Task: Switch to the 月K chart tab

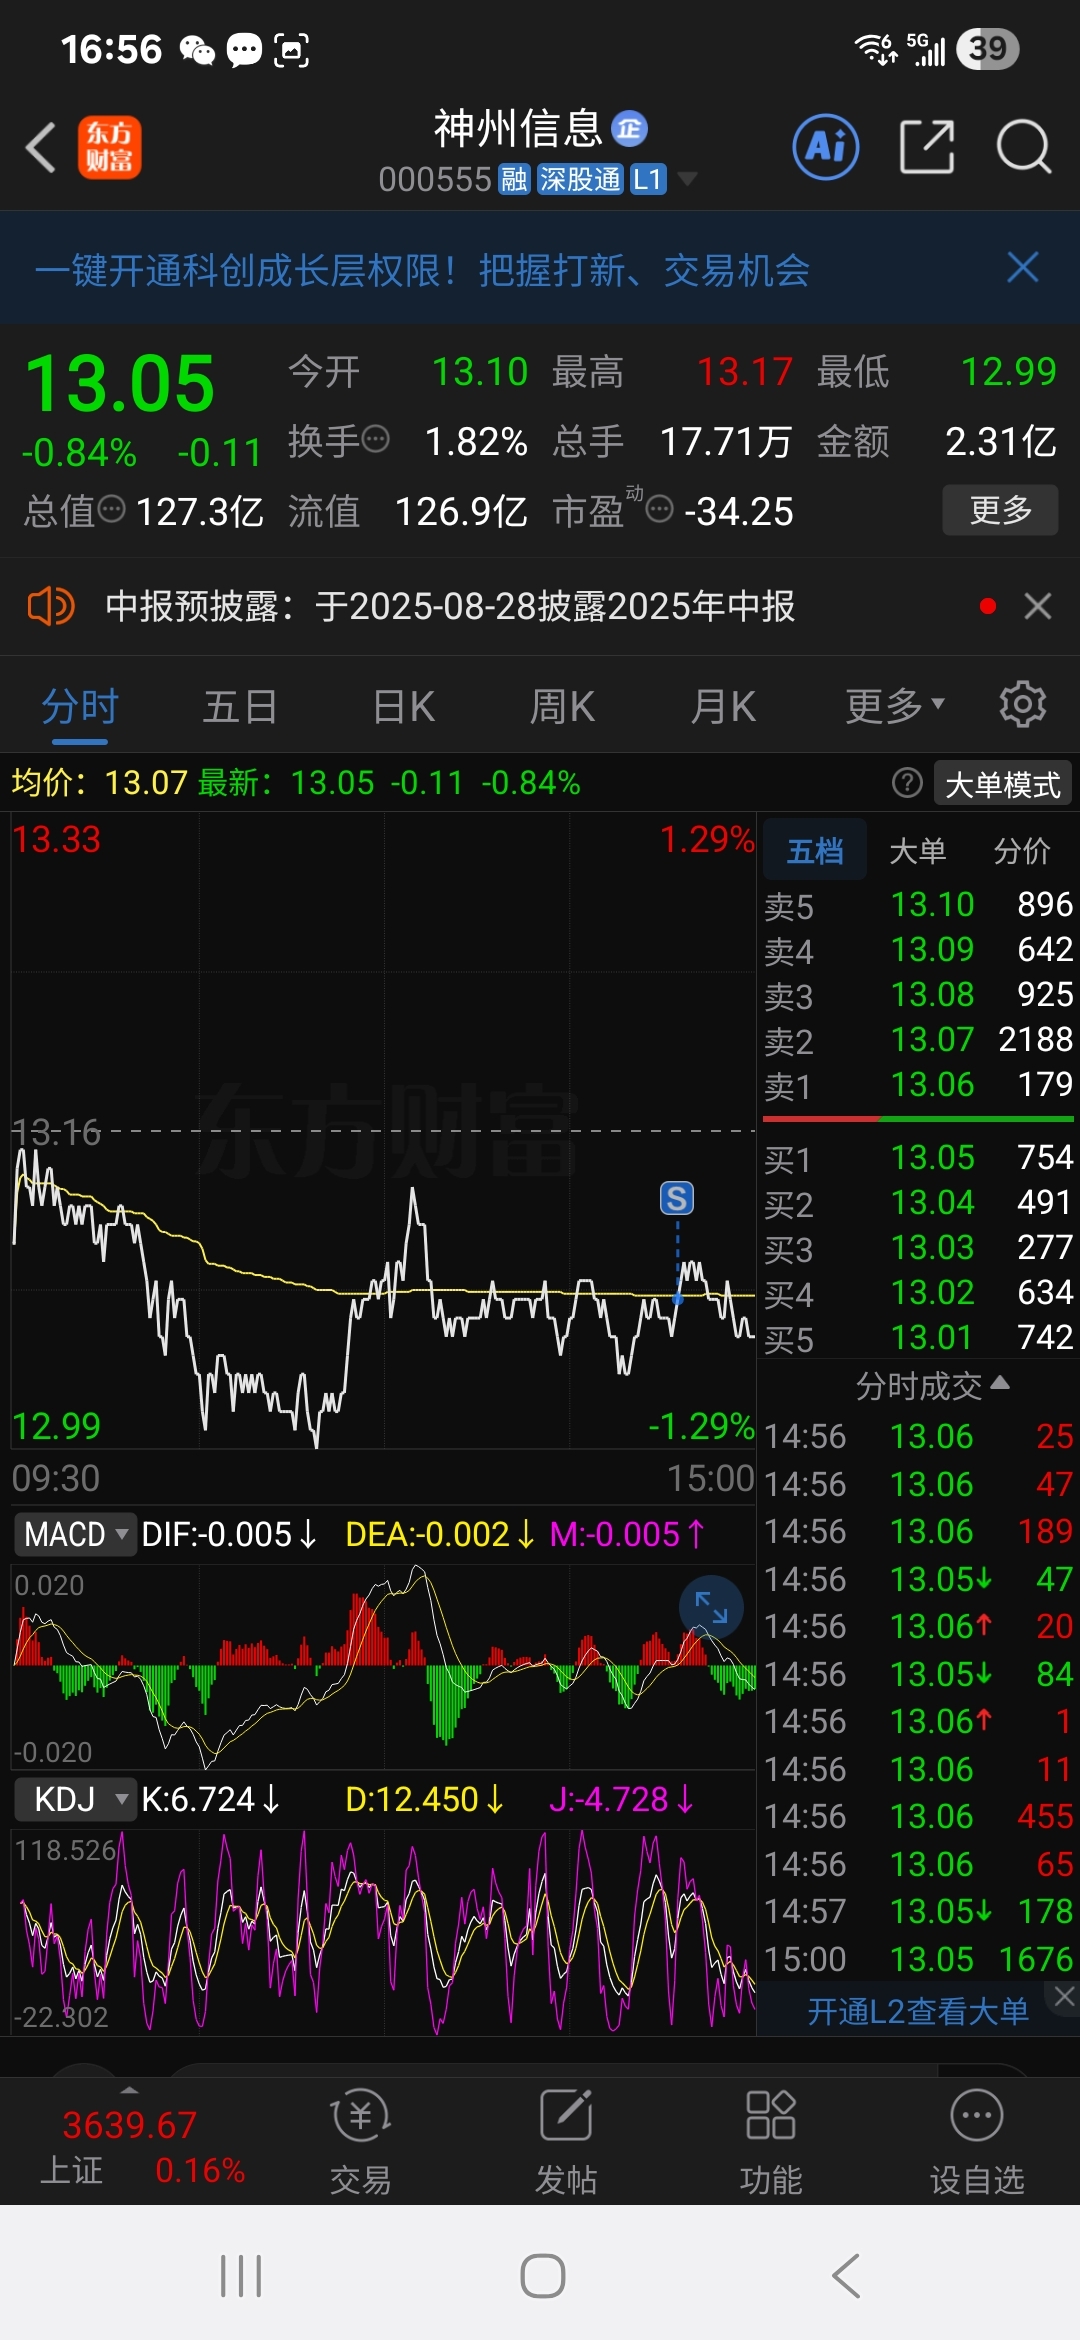Action: click(723, 708)
